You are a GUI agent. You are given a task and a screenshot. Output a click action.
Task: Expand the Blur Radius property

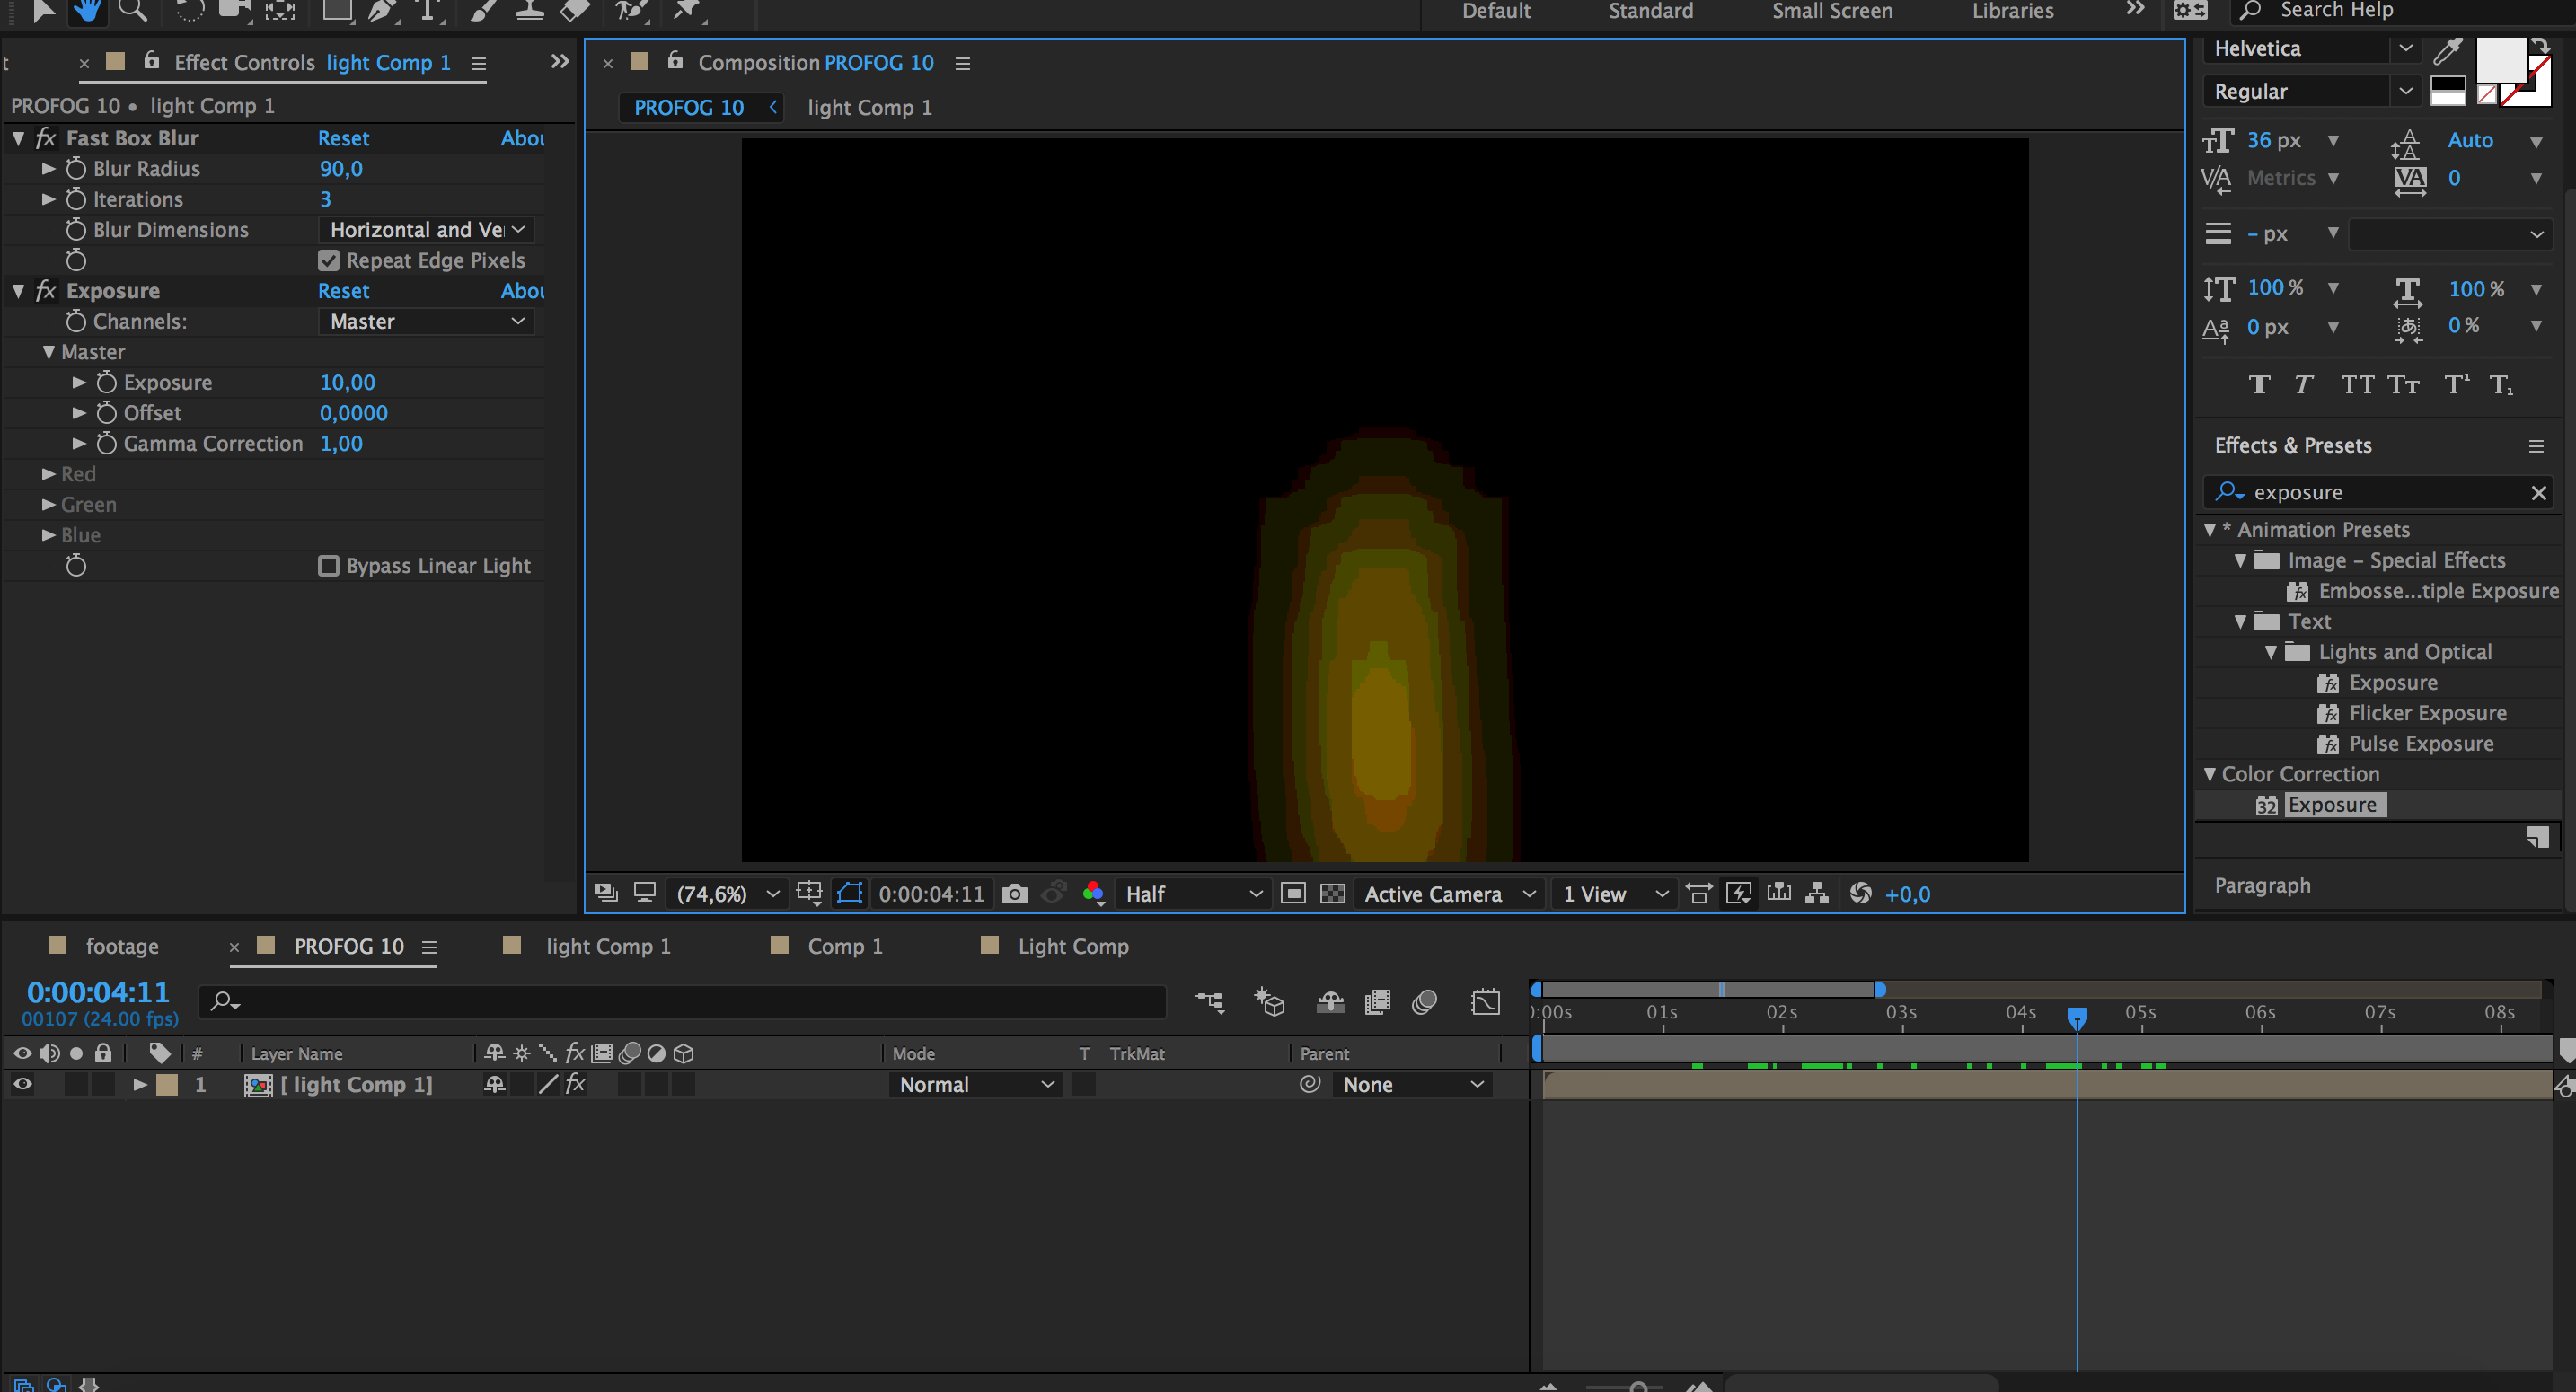tap(45, 168)
